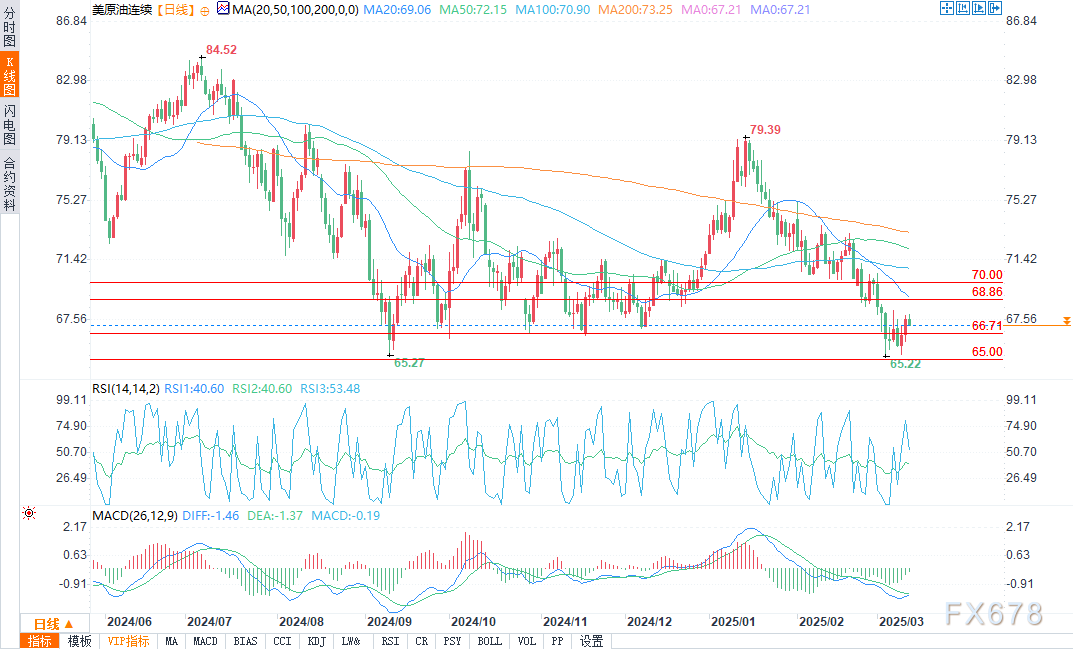The width and height of the screenshot is (1073, 649).
Task: Toggle the MACD indicator button at bottom
Action: pyautogui.click(x=205, y=641)
